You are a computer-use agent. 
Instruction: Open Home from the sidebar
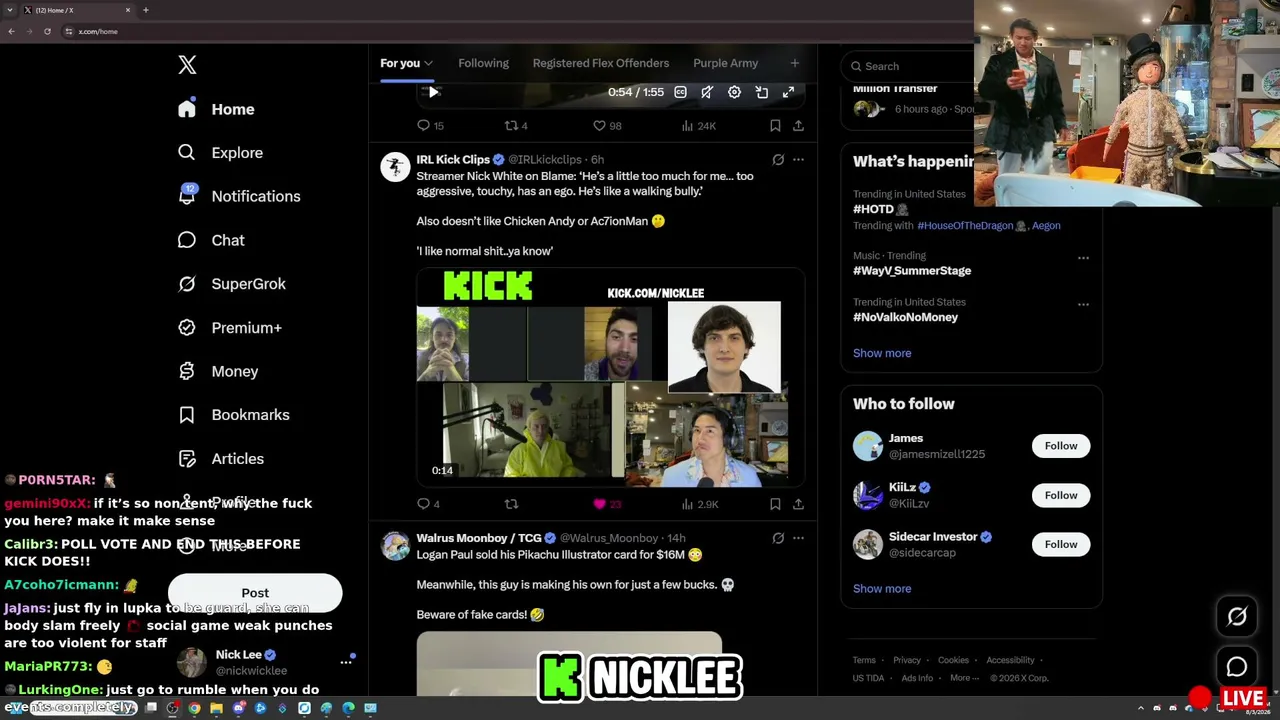click(x=217, y=109)
